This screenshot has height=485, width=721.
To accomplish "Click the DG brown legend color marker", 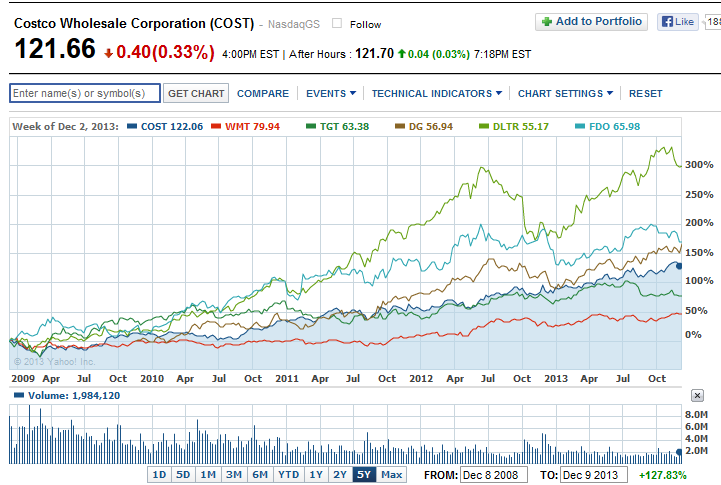I will coord(400,126).
